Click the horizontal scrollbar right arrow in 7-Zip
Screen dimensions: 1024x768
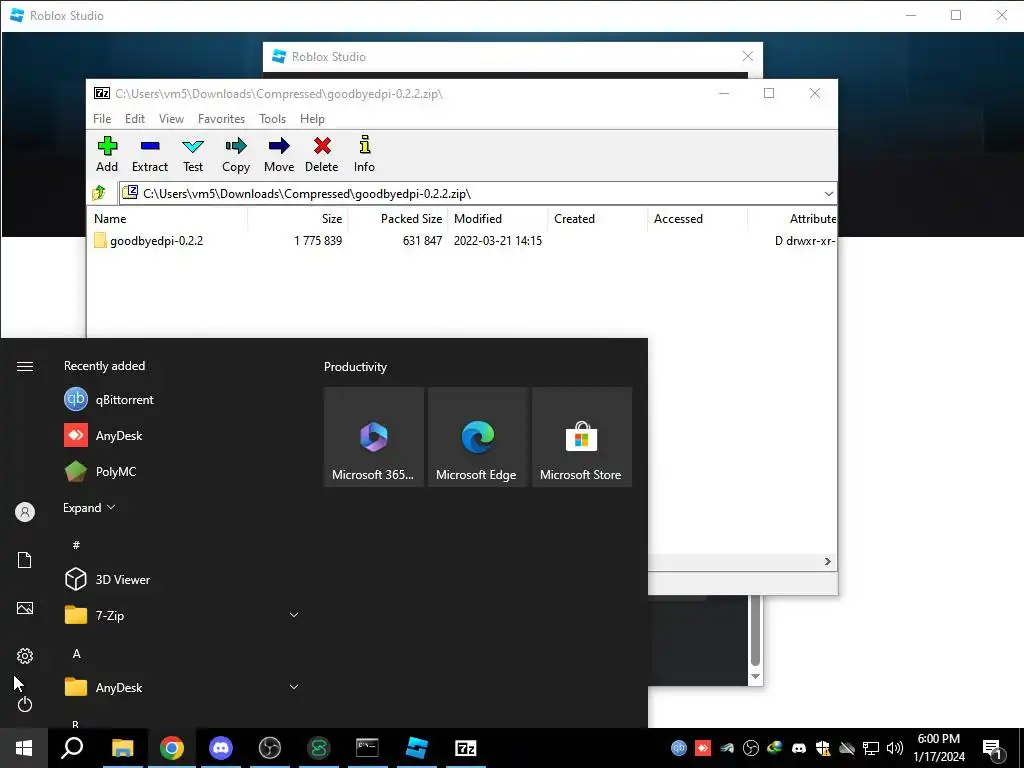point(827,562)
